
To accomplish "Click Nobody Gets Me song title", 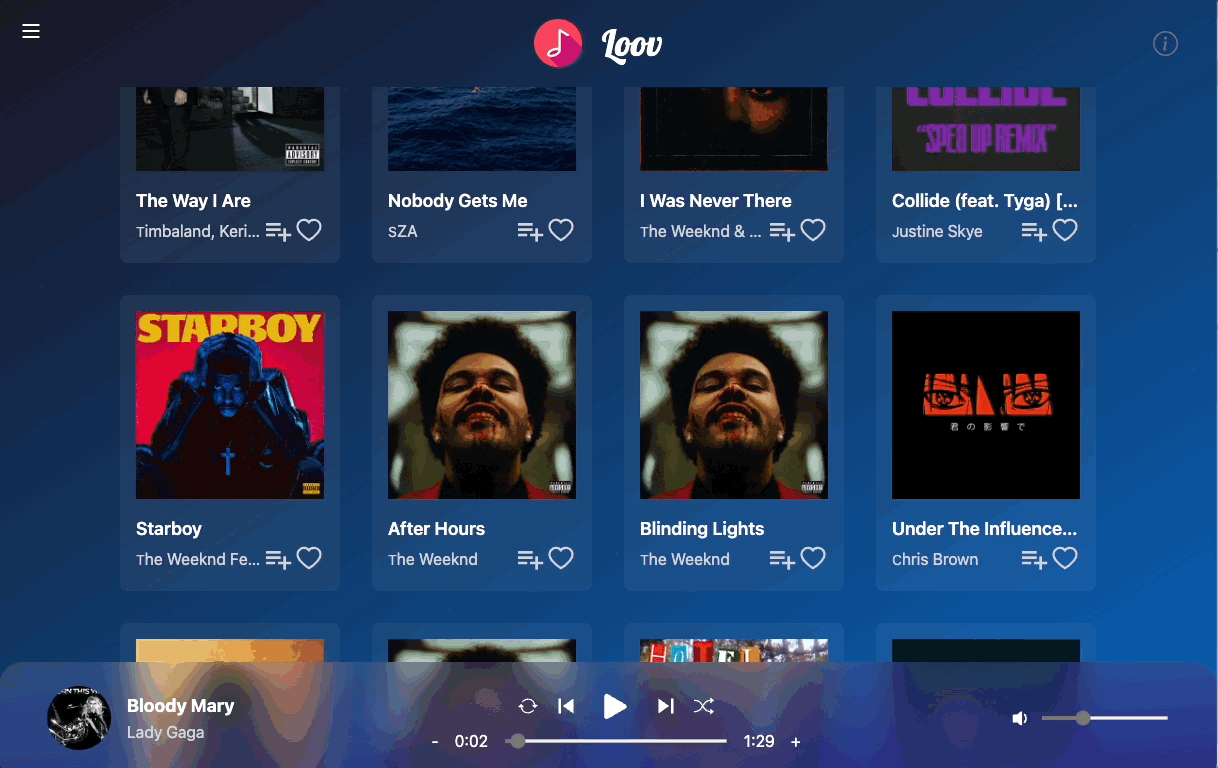I will pyautogui.click(x=458, y=201).
